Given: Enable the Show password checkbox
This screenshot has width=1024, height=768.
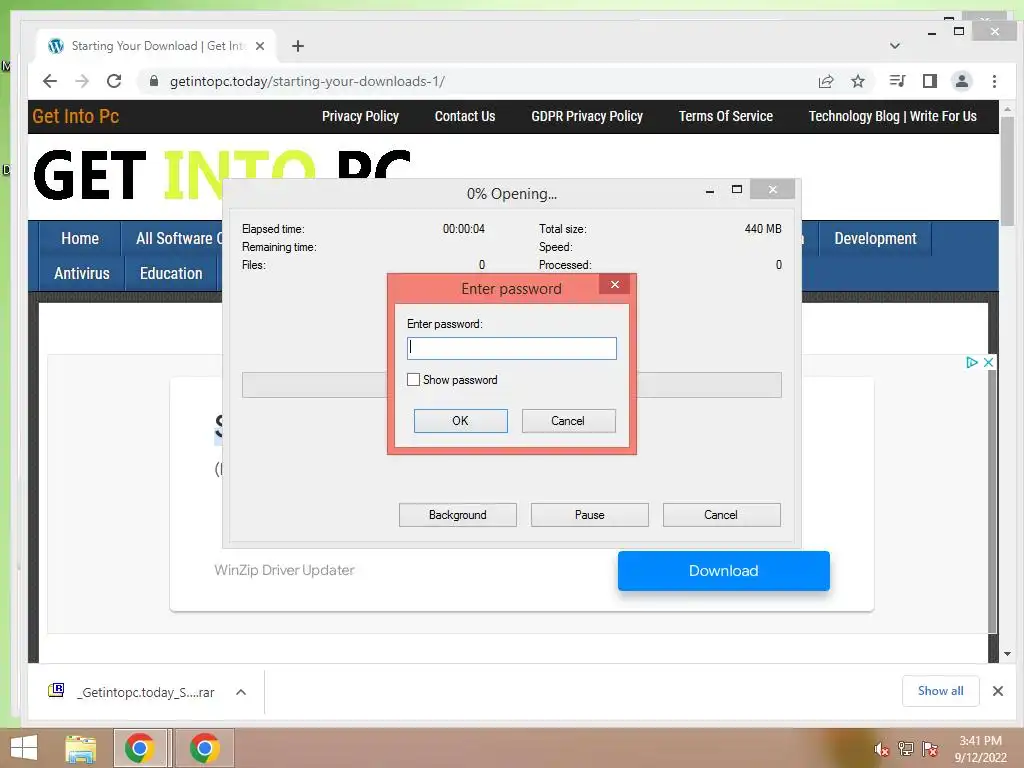Looking at the screenshot, I should point(413,379).
